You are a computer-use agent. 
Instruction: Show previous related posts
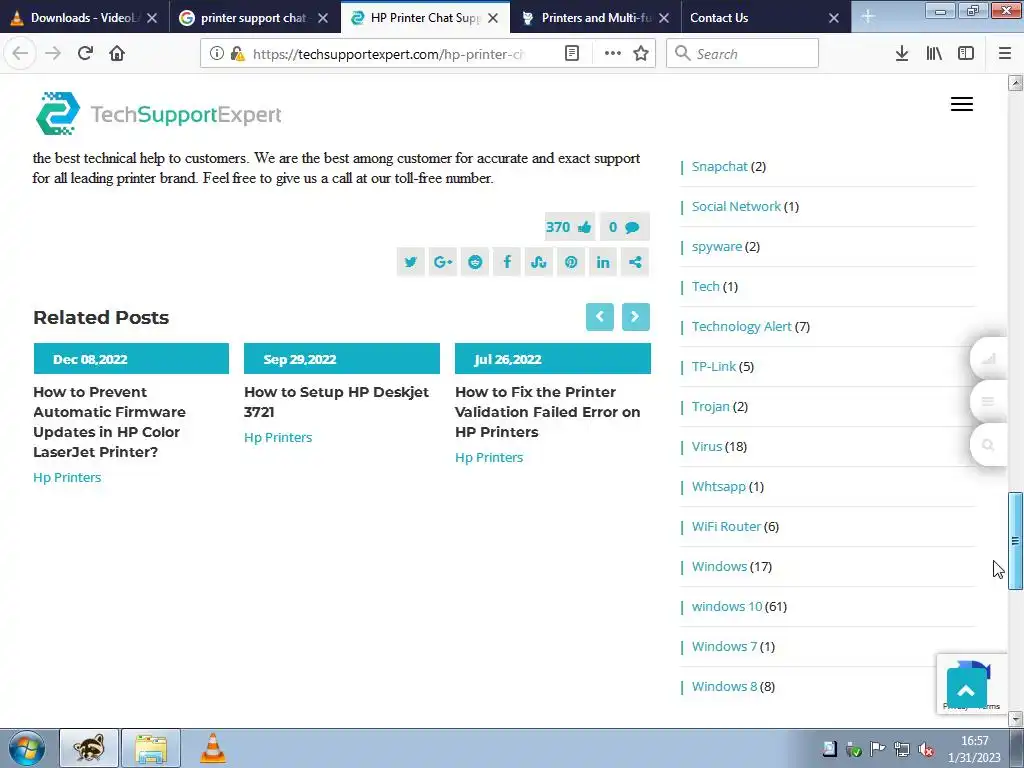click(600, 317)
